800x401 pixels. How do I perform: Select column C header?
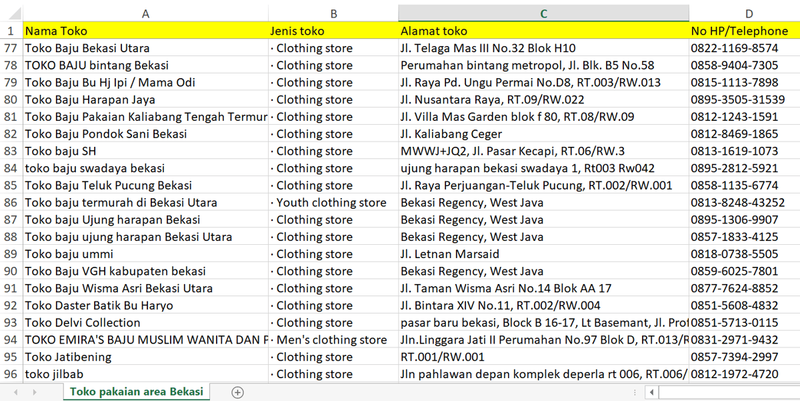543,14
